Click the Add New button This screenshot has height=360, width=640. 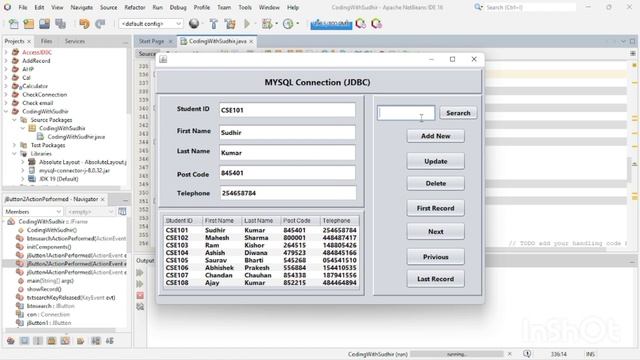[436, 136]
